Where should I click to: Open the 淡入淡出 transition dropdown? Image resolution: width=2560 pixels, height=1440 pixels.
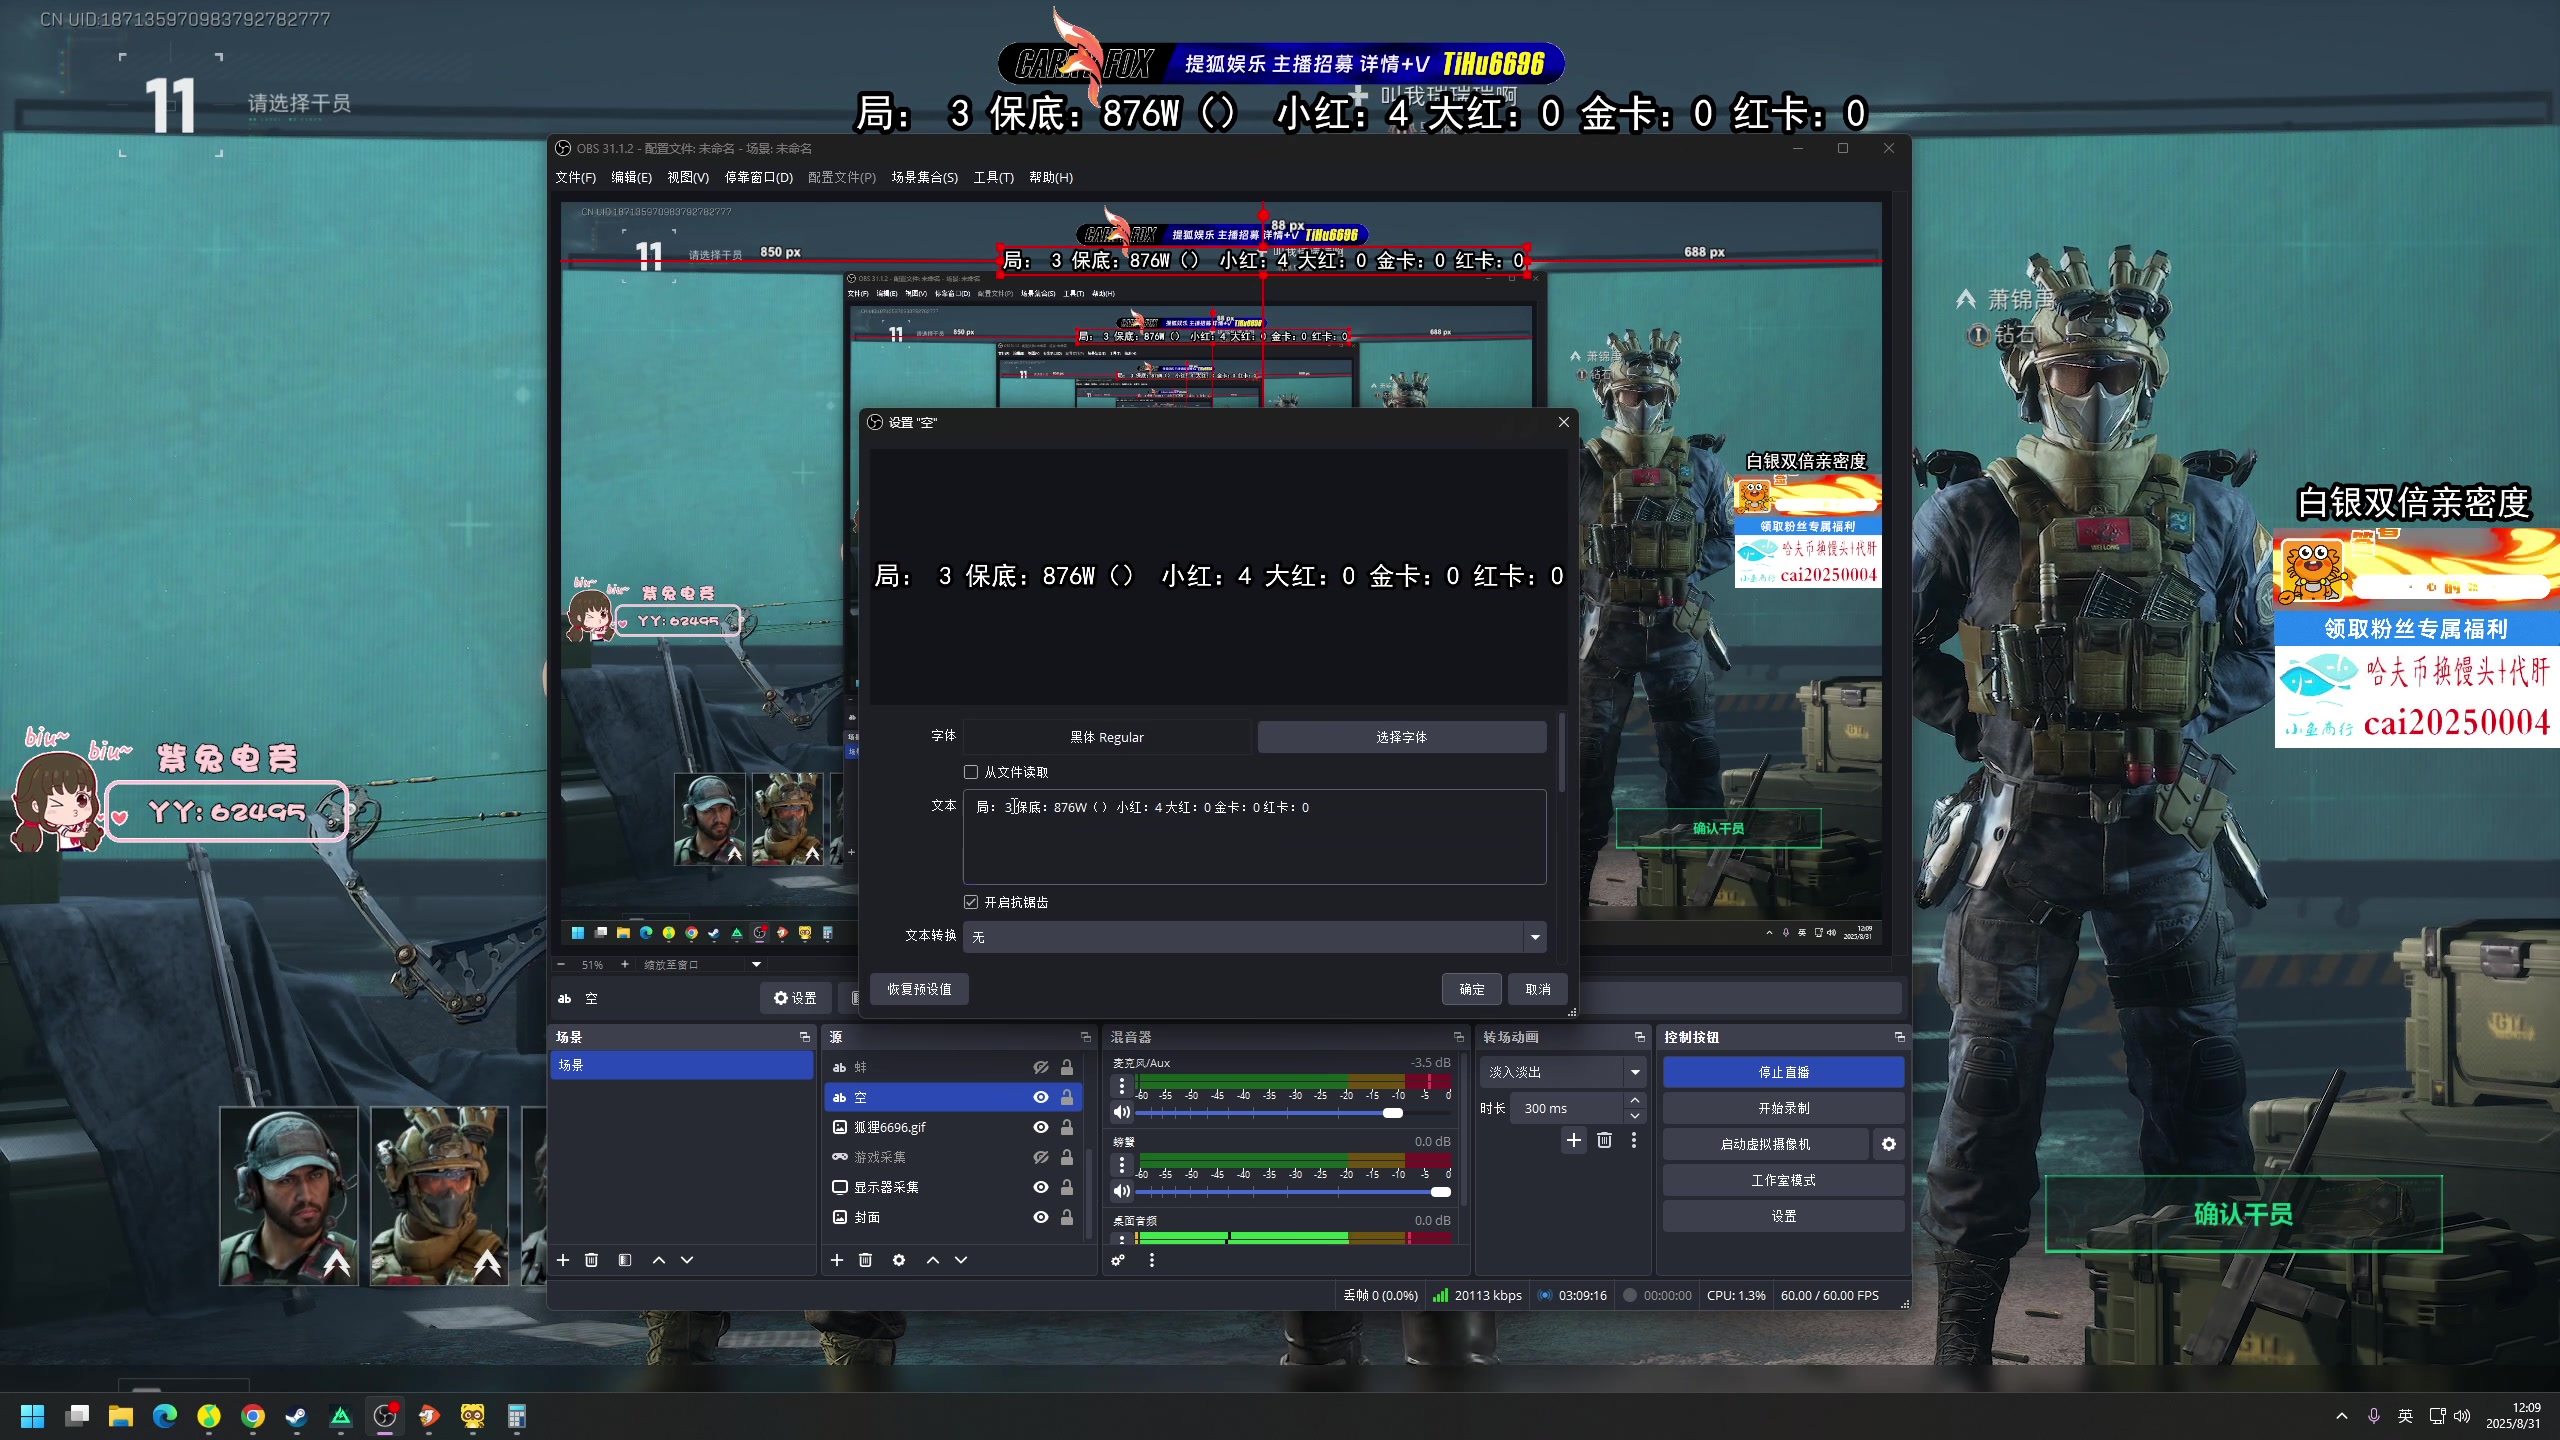1562,1072
